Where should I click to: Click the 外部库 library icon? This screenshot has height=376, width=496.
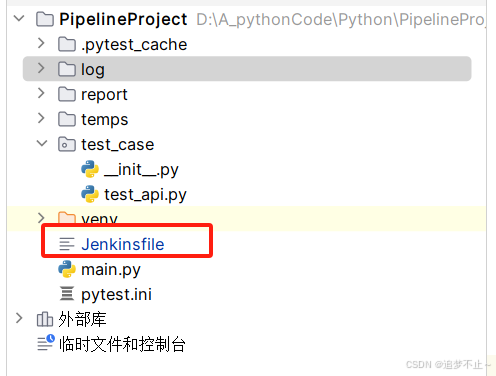click(45, 319)
